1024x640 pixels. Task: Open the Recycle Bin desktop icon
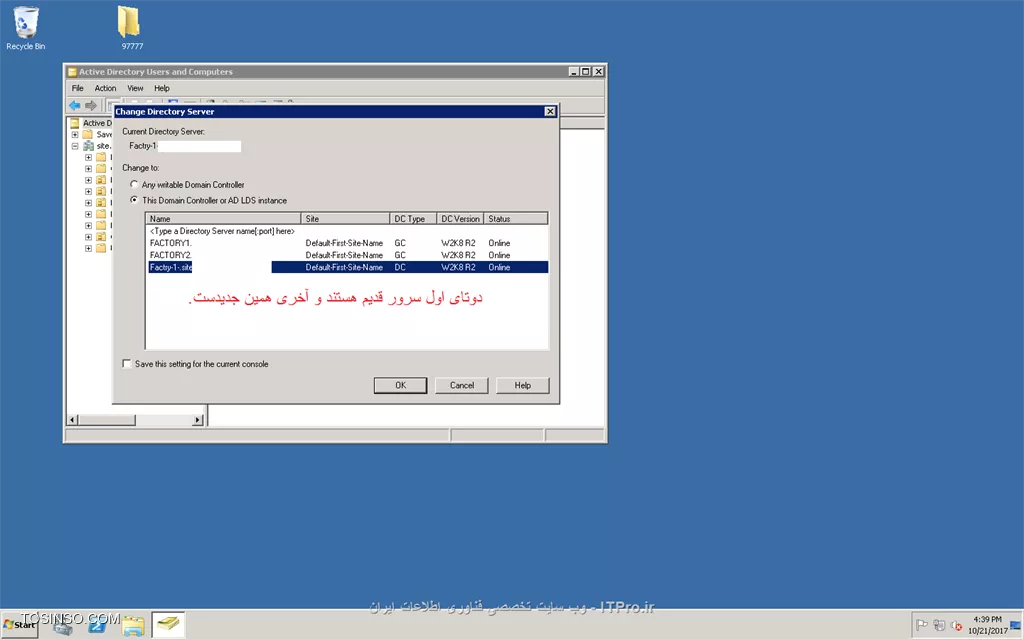pos(25,27)
